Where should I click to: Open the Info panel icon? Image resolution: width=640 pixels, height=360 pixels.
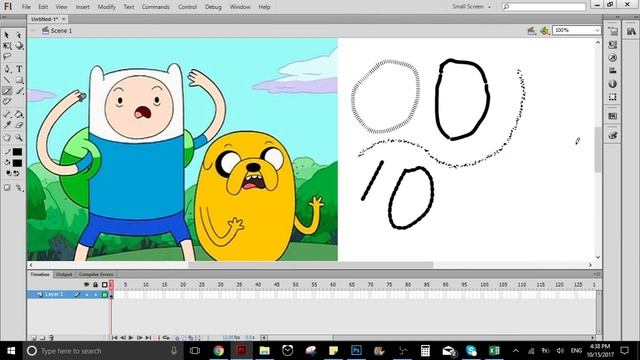613,84
